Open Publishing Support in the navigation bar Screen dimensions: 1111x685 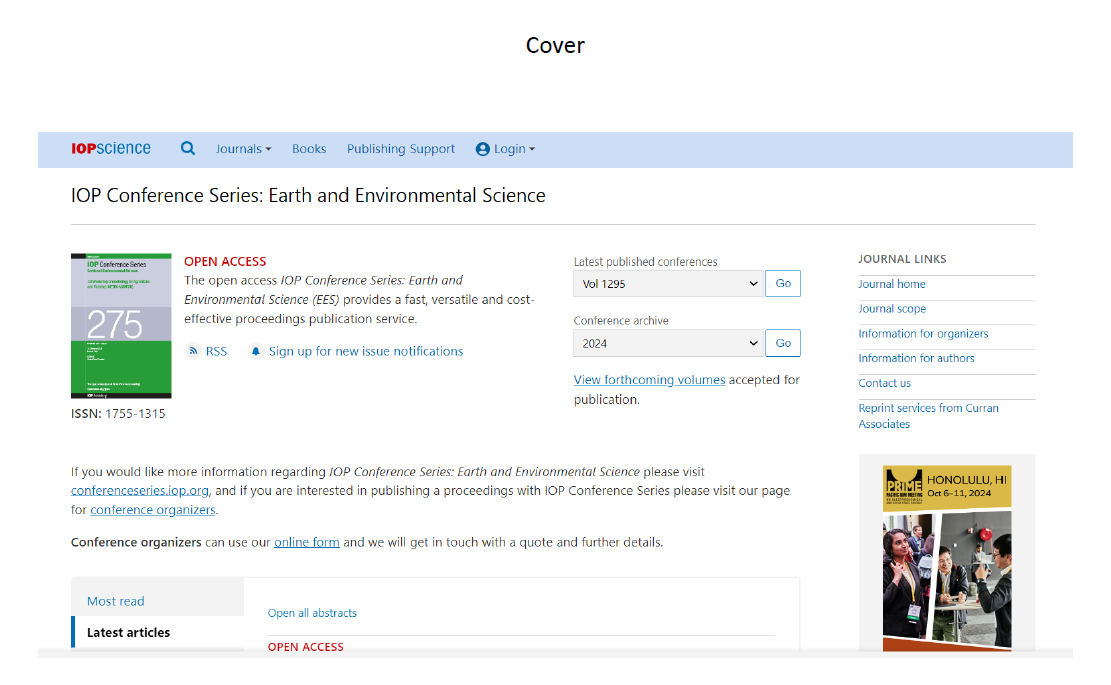coord(401,149)
